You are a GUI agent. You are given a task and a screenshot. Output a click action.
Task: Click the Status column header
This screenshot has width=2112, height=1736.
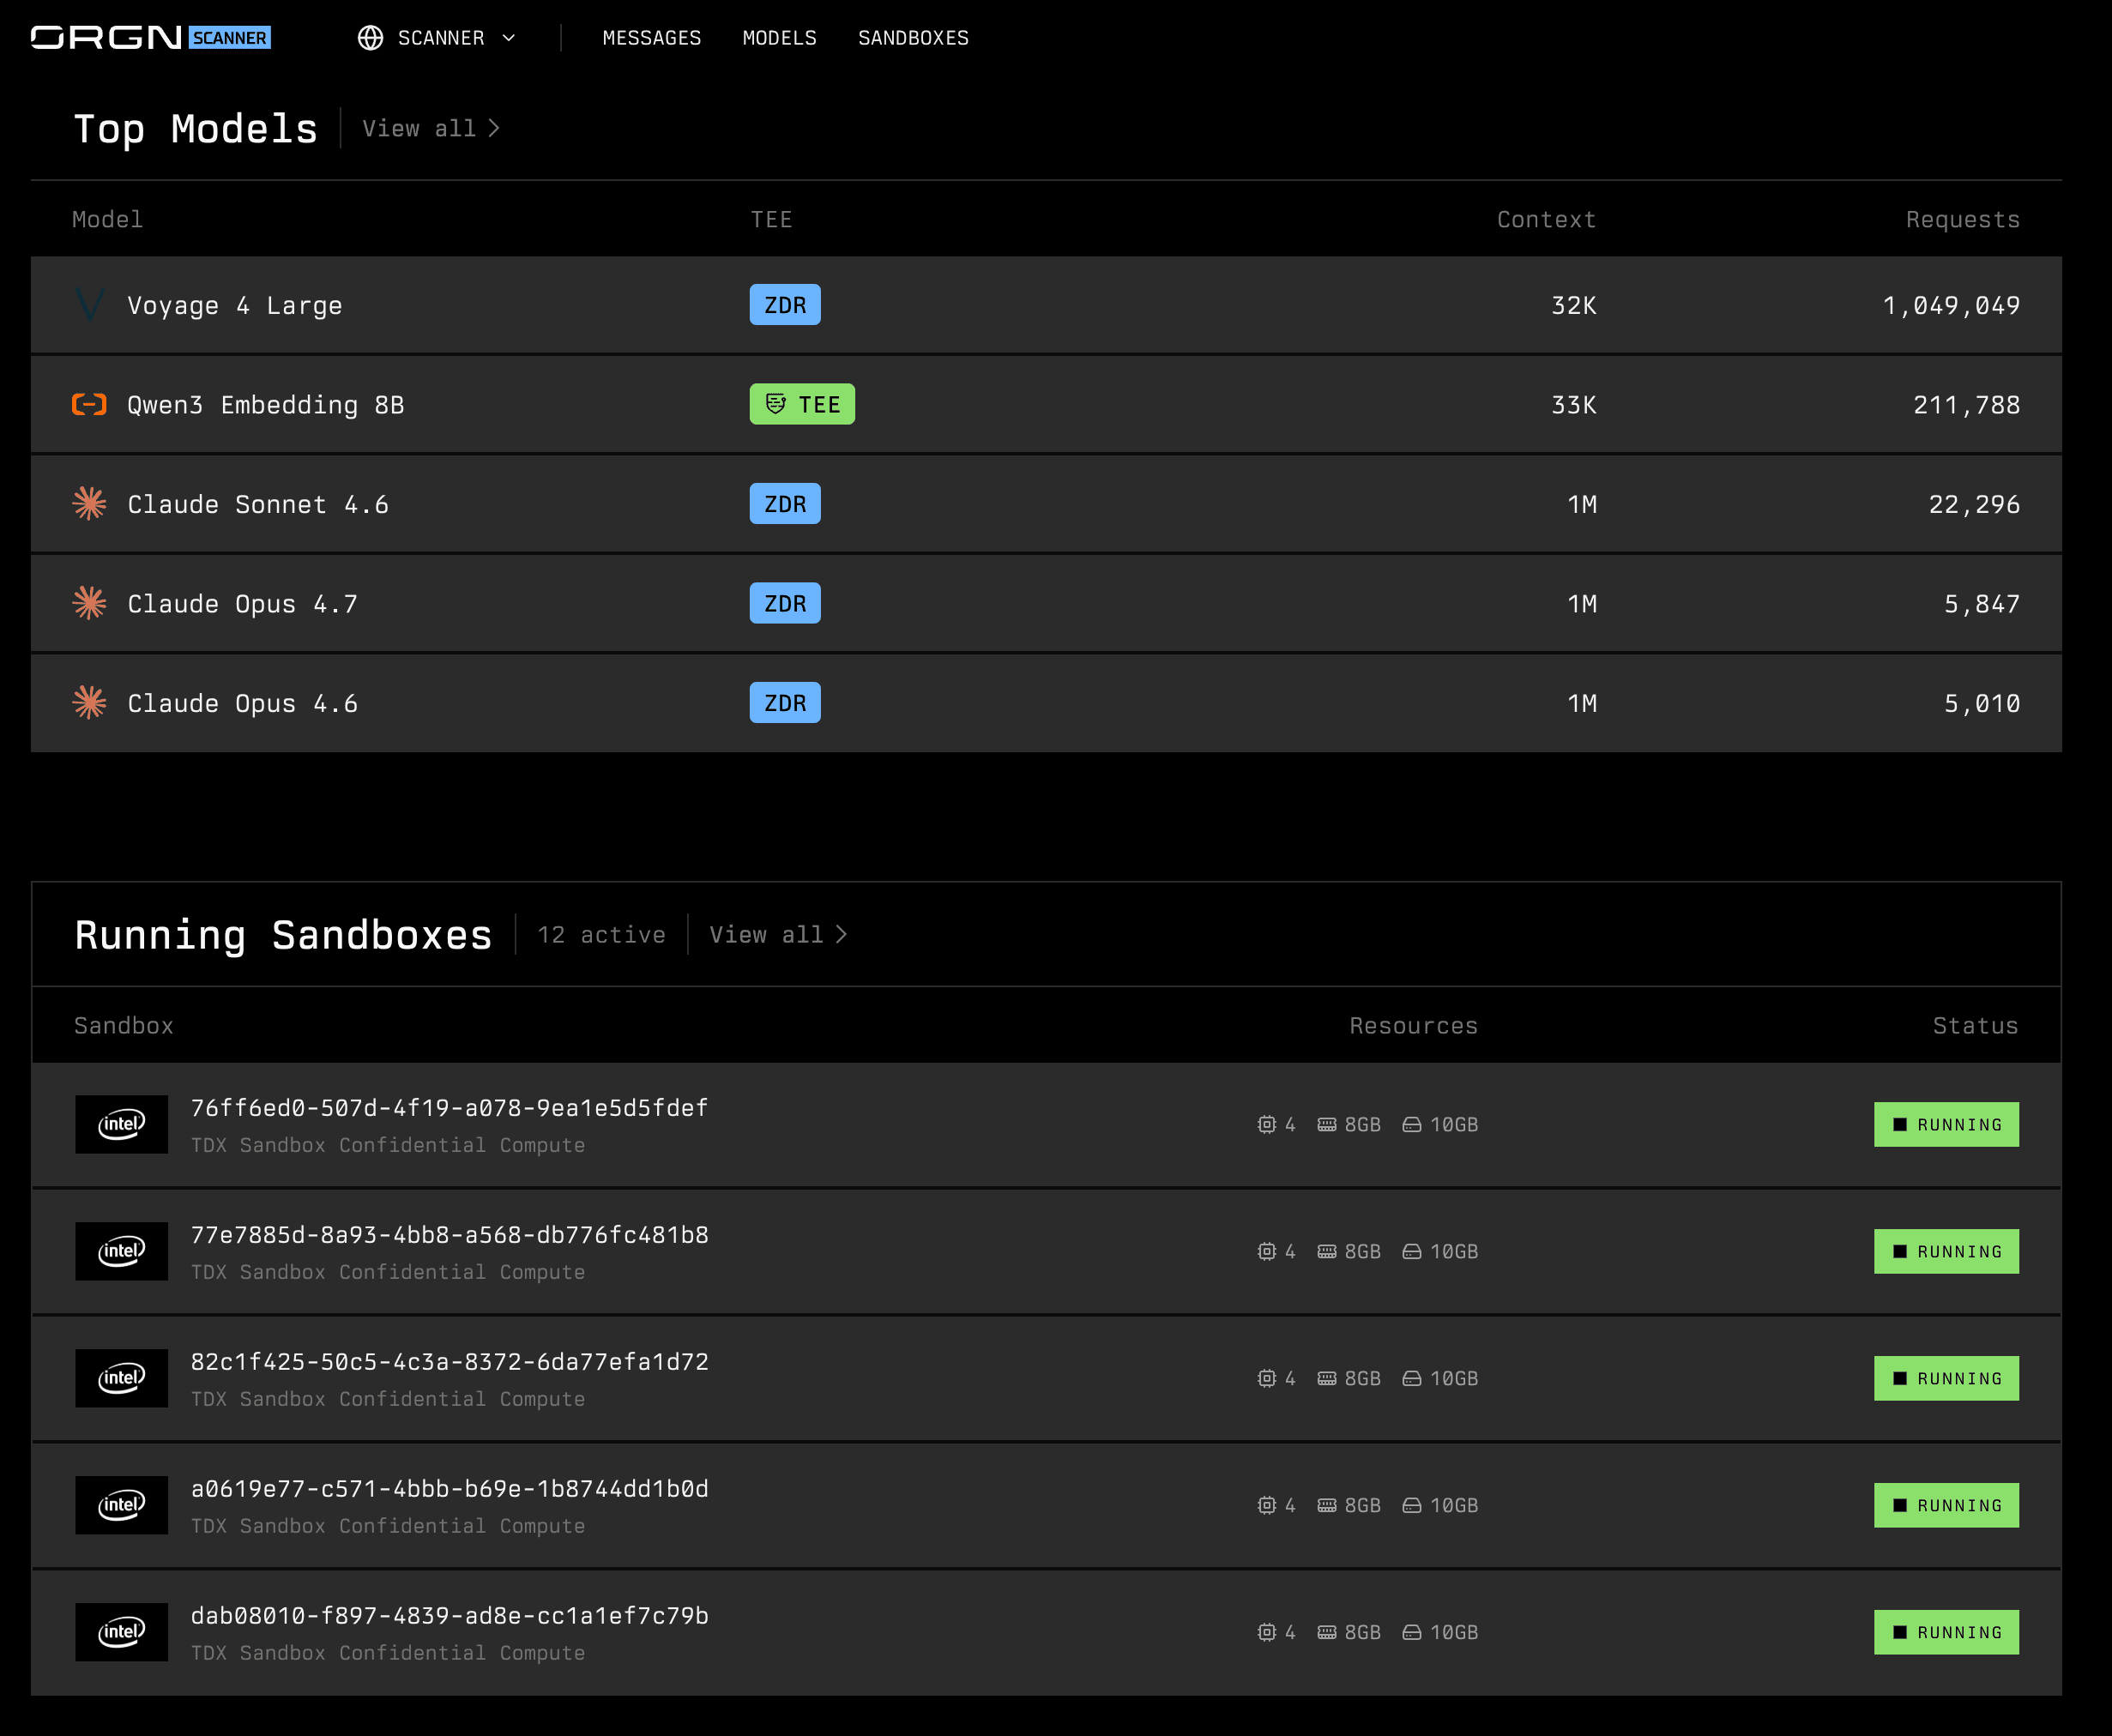(x=1976, y=1026)
